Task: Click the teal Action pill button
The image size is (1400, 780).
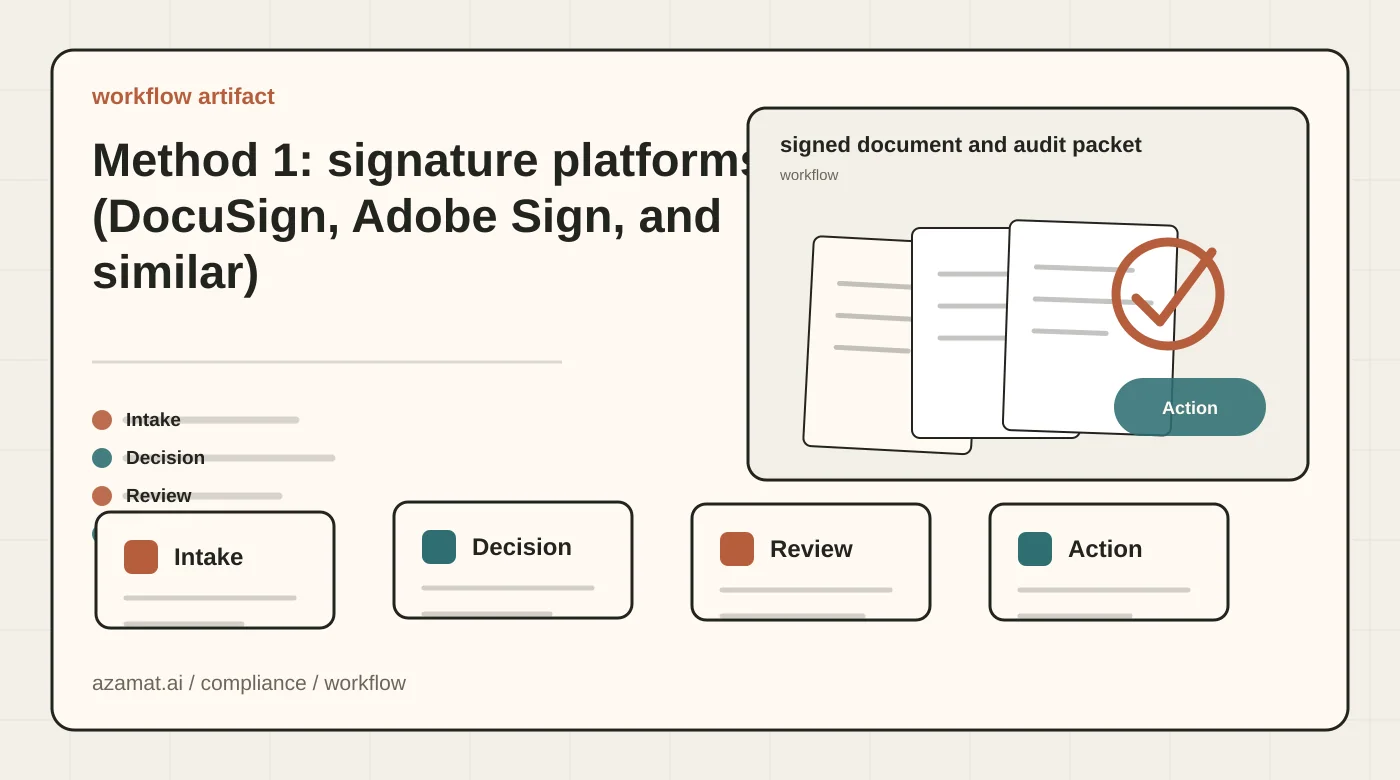Action: [x=1190, y=407]
